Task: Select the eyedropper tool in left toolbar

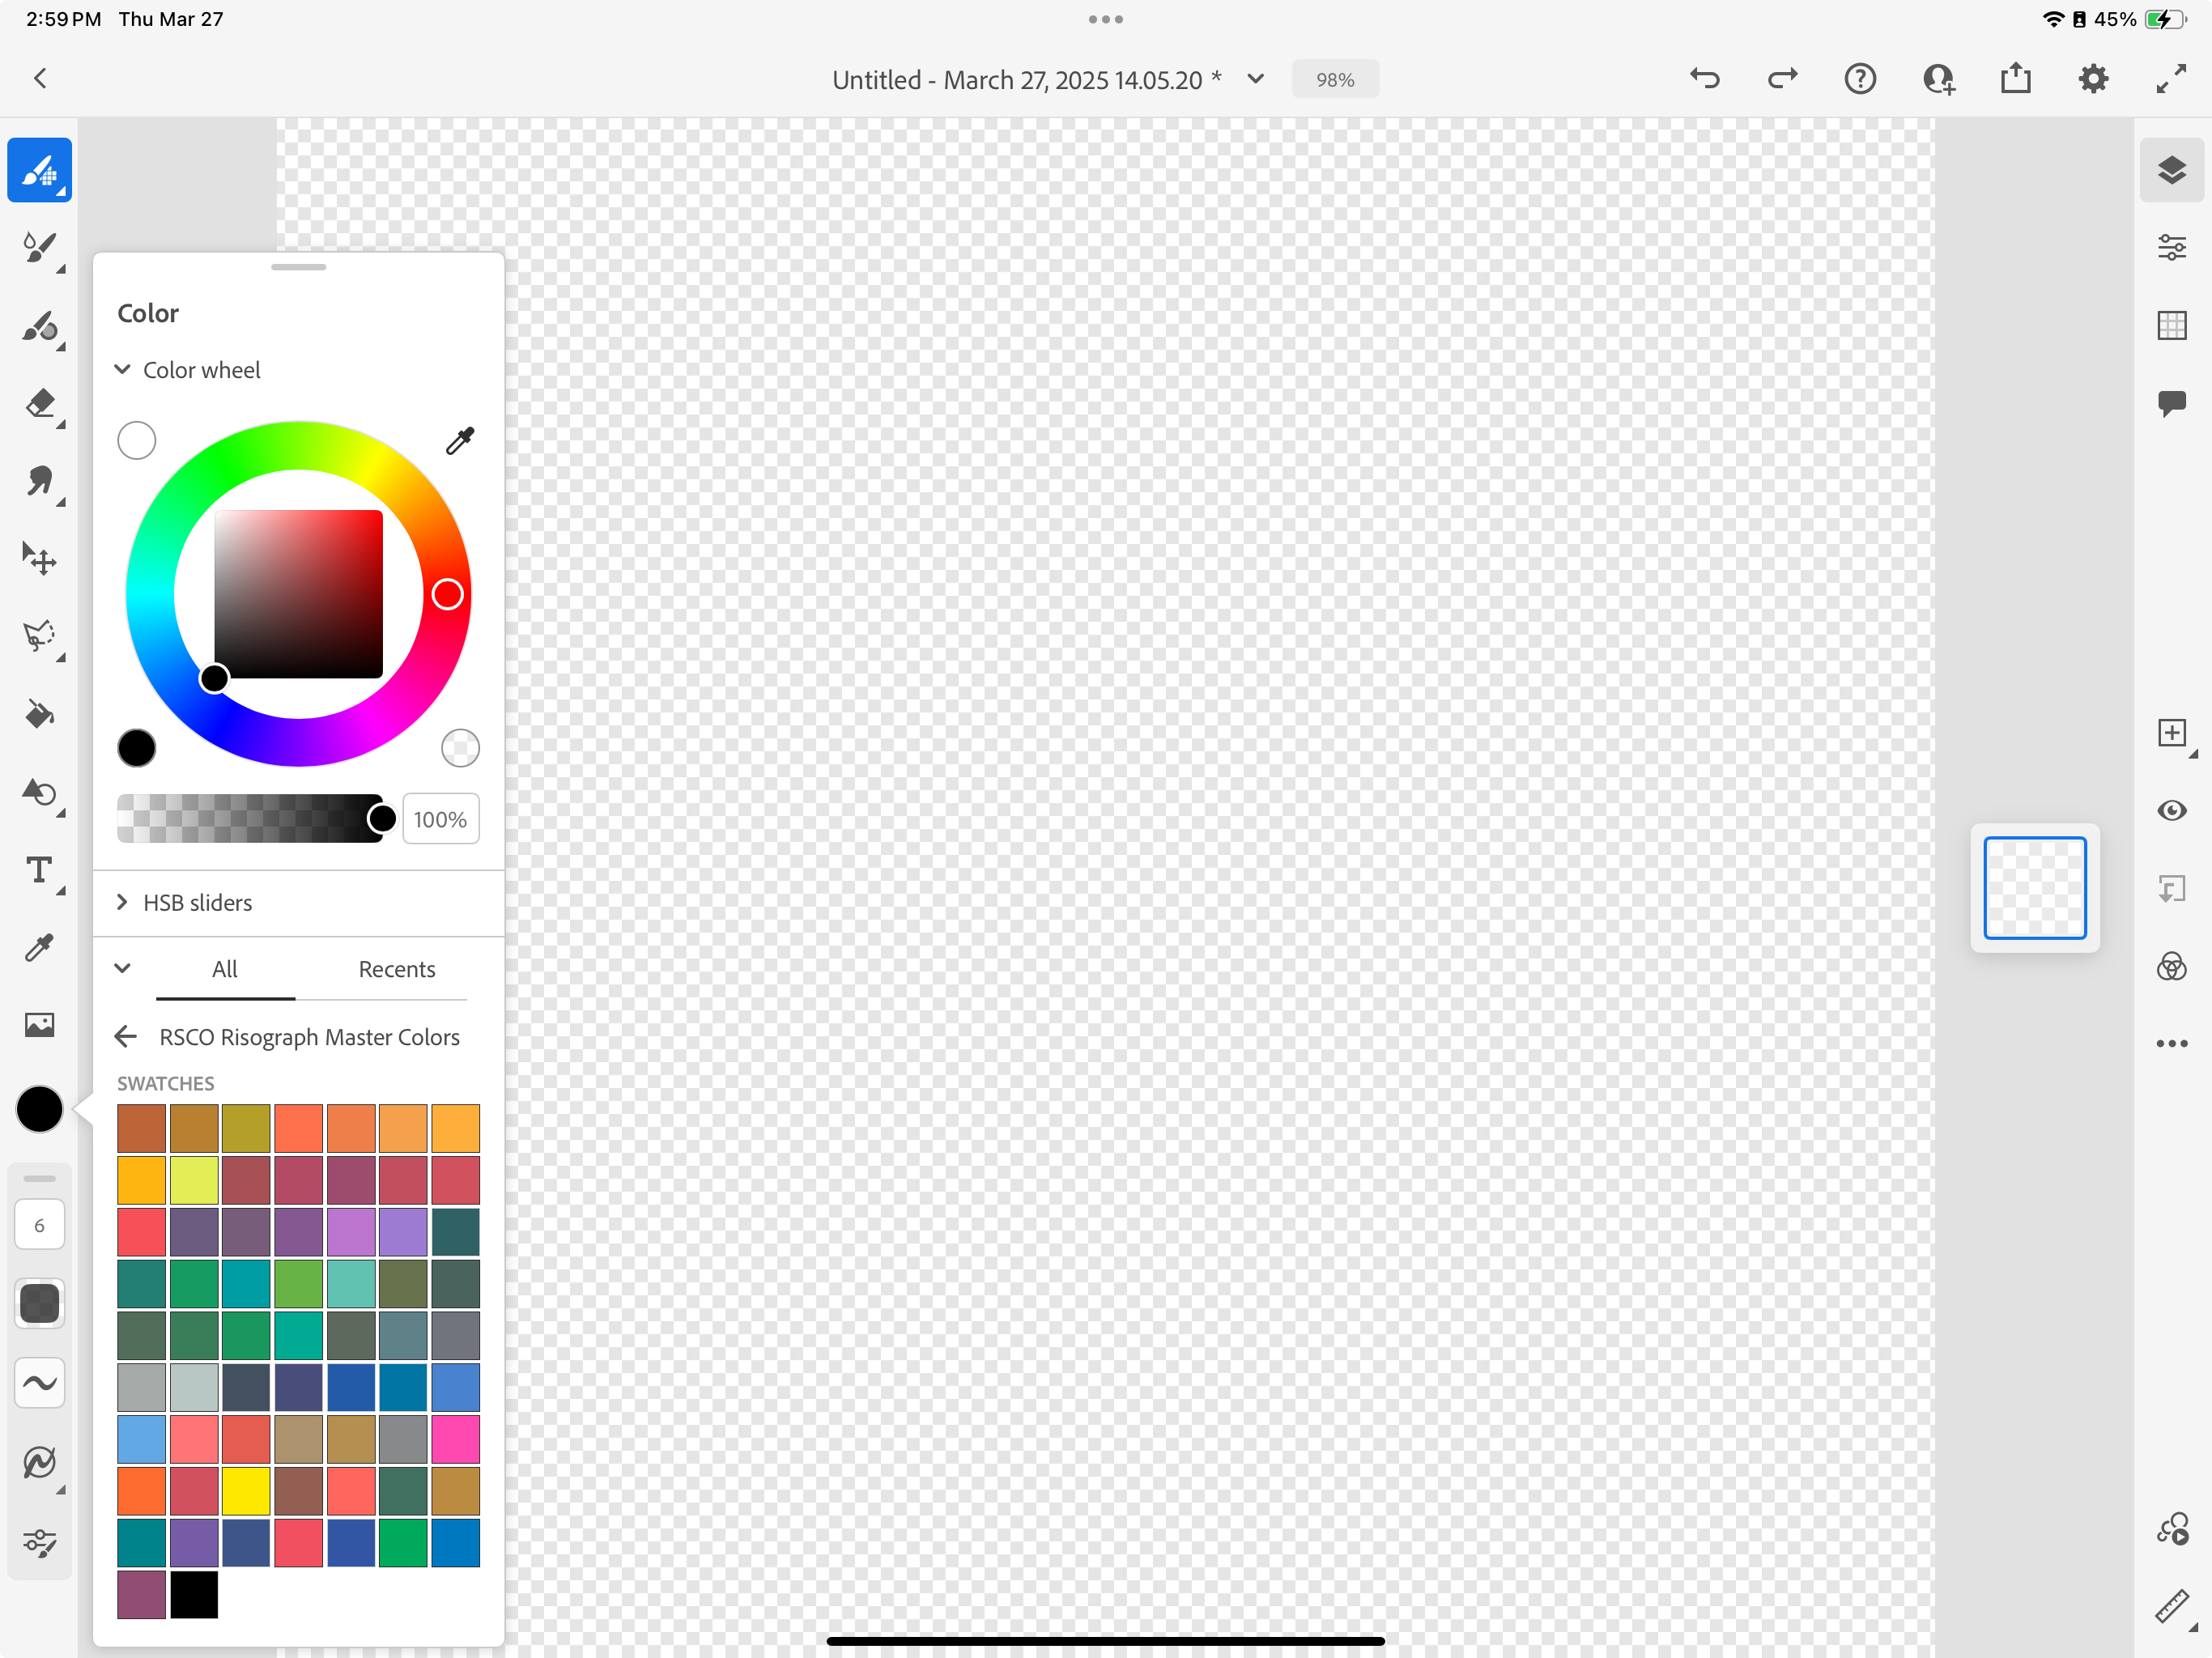Action: [x=40, y=947]
